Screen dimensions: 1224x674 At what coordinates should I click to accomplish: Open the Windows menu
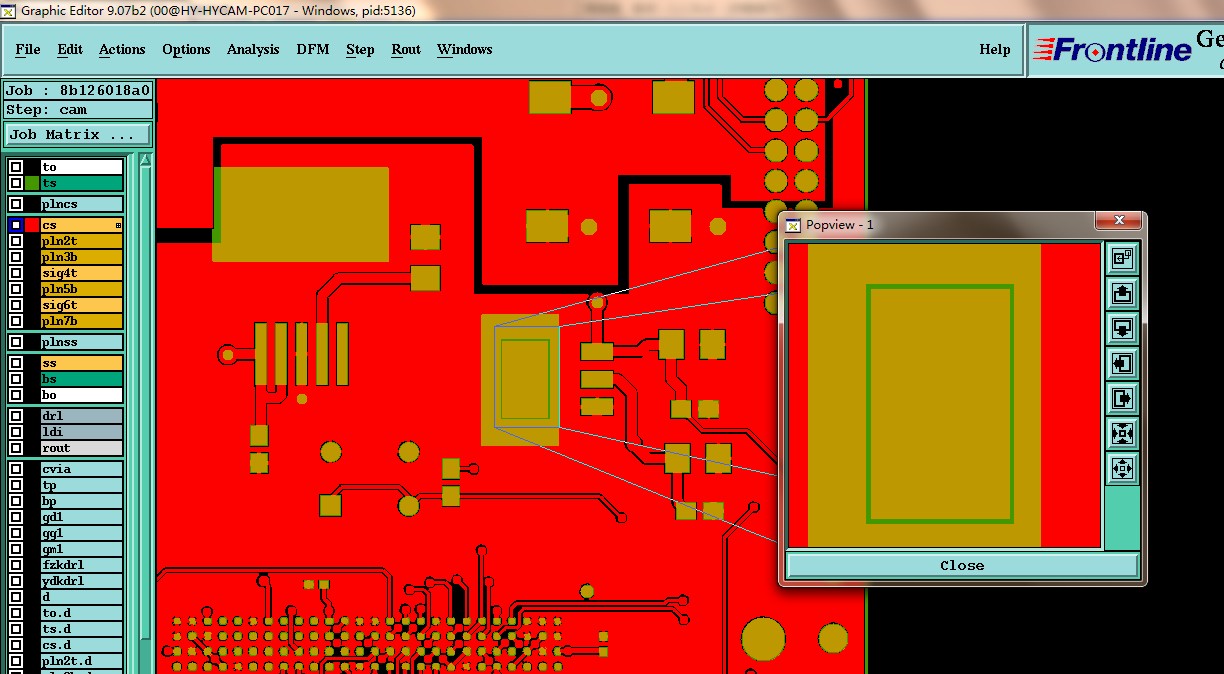[464, 49]
